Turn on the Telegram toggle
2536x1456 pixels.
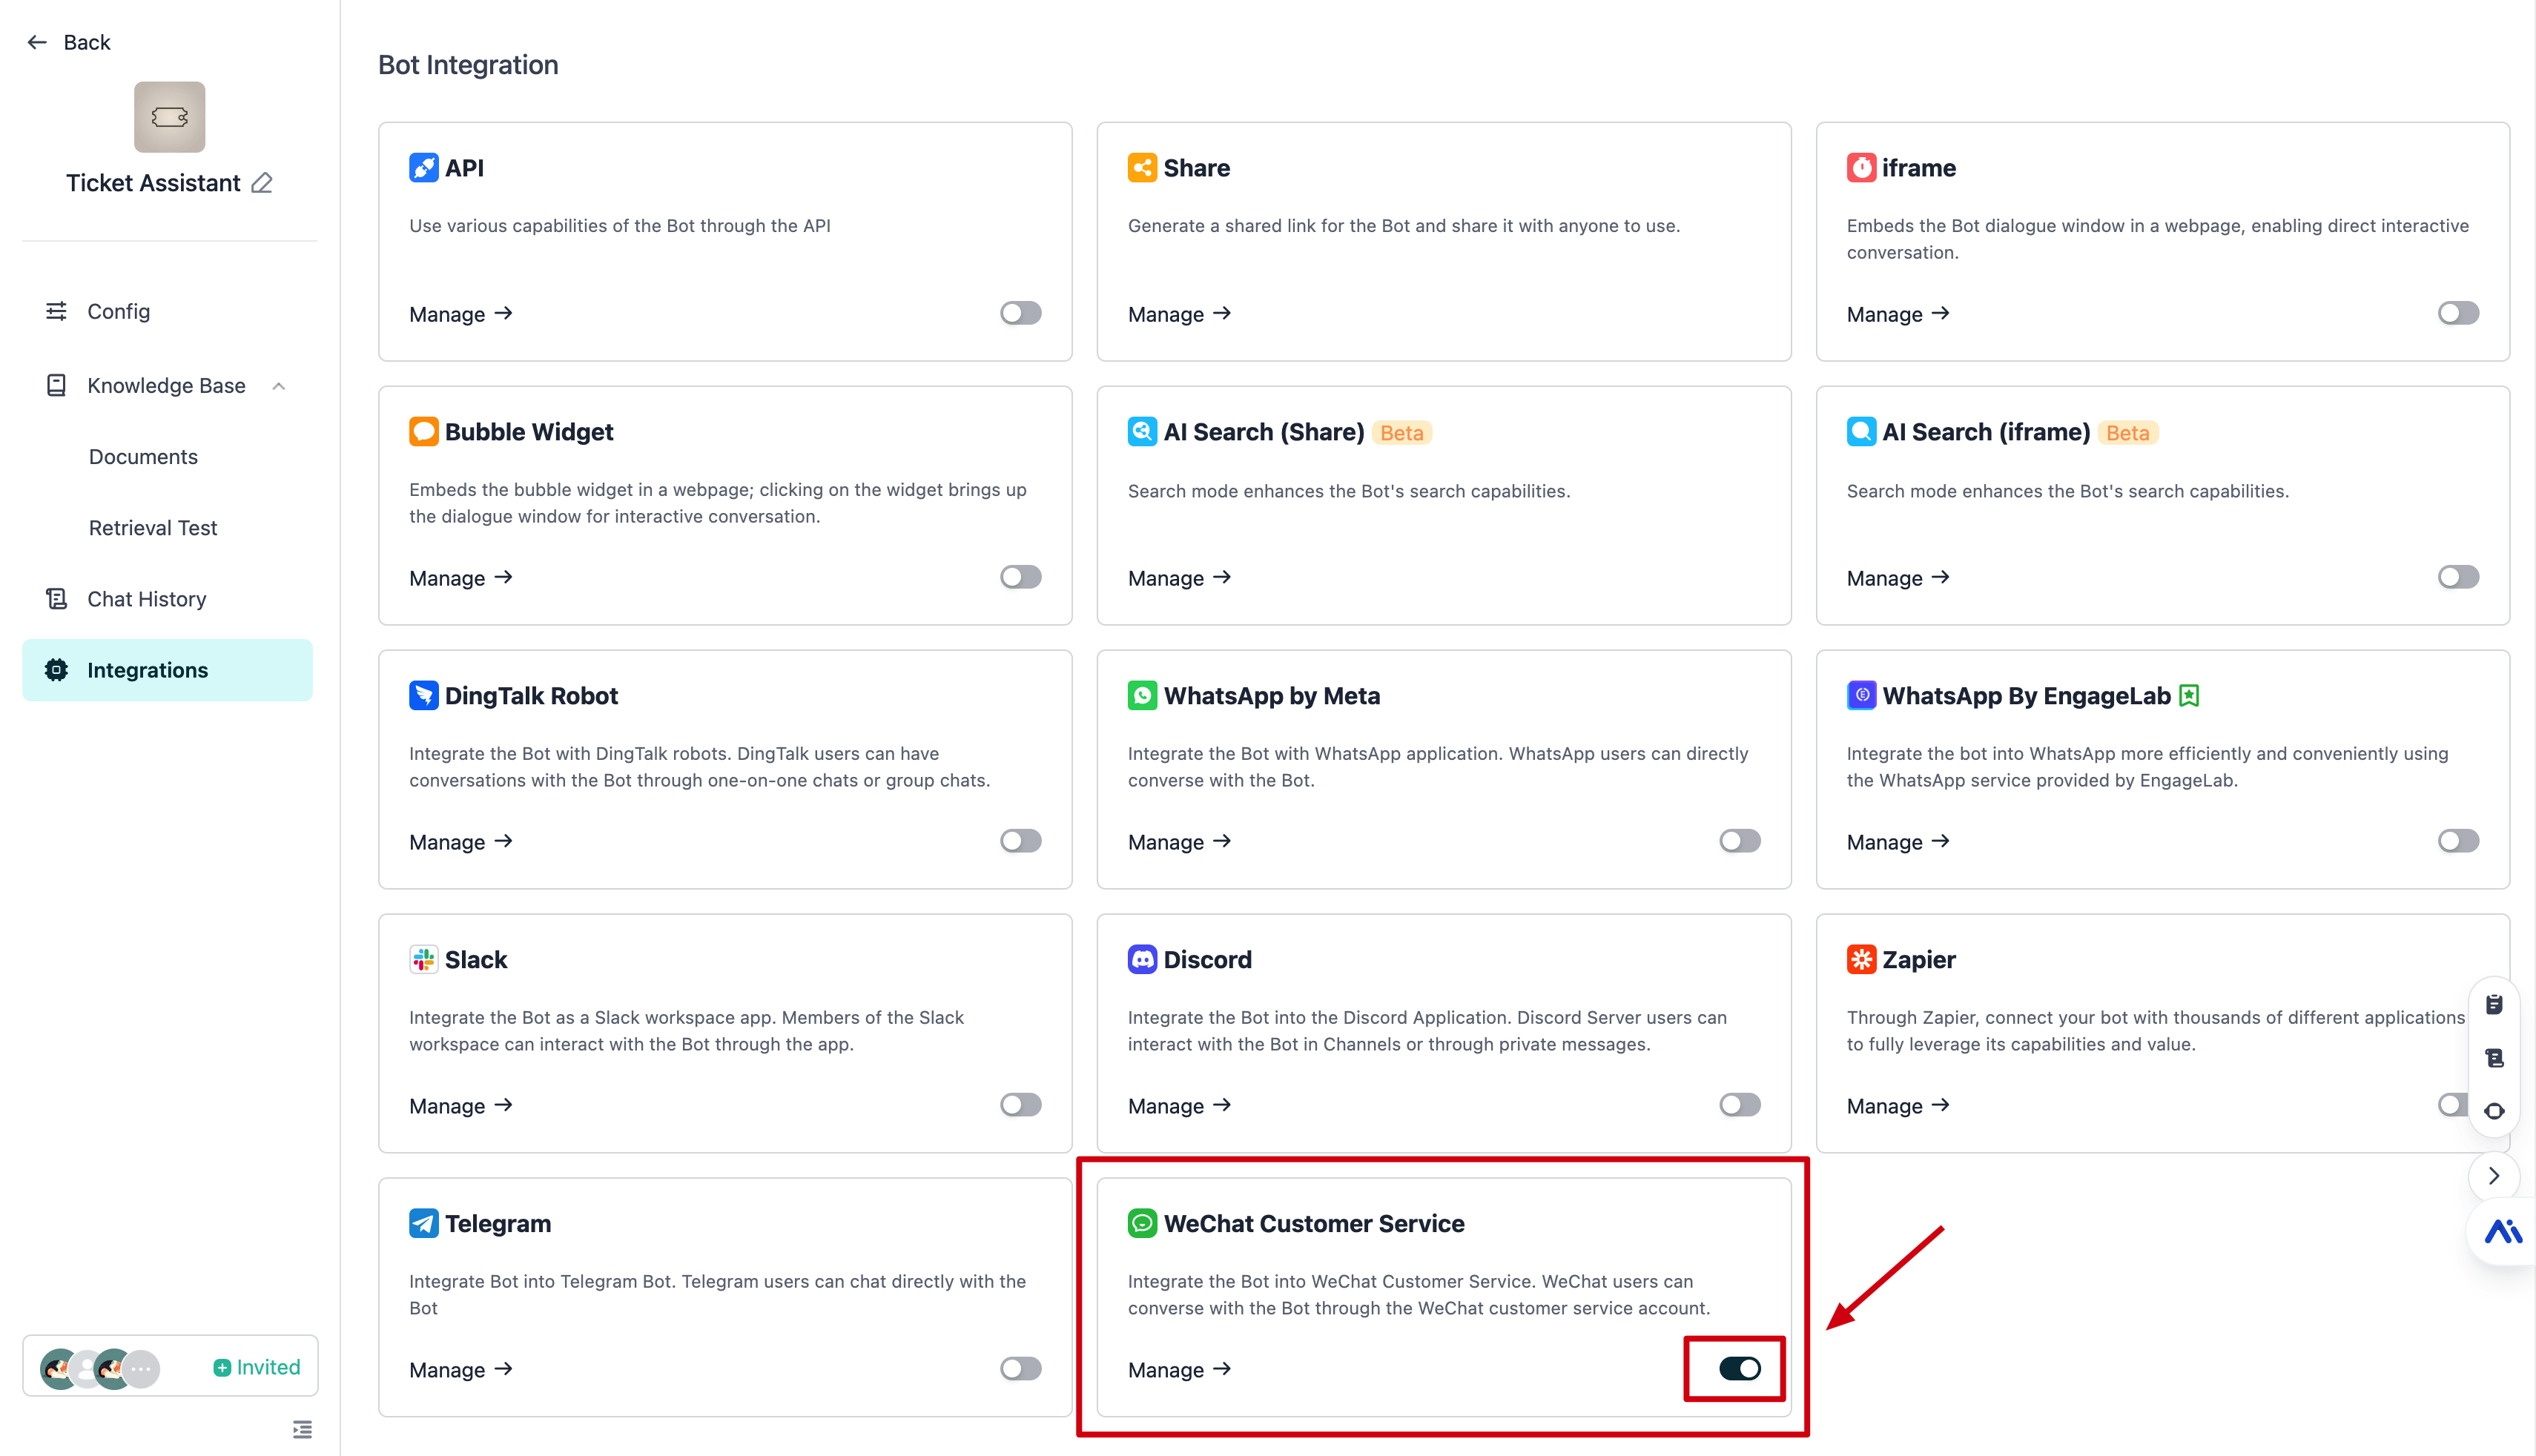[1020, 1368]
